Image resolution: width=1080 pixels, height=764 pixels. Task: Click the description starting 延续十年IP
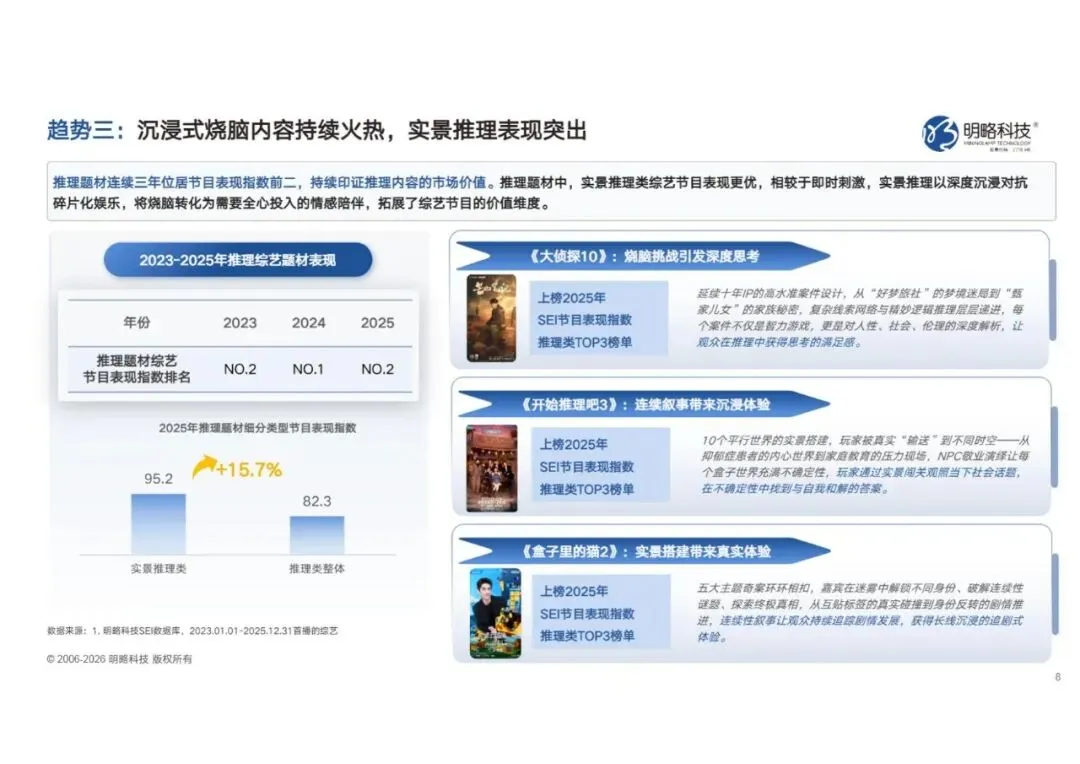860,317
